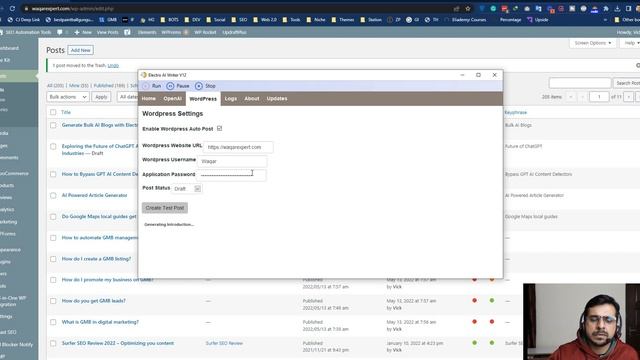Bookmark this page with the star icon

point(468,9)
